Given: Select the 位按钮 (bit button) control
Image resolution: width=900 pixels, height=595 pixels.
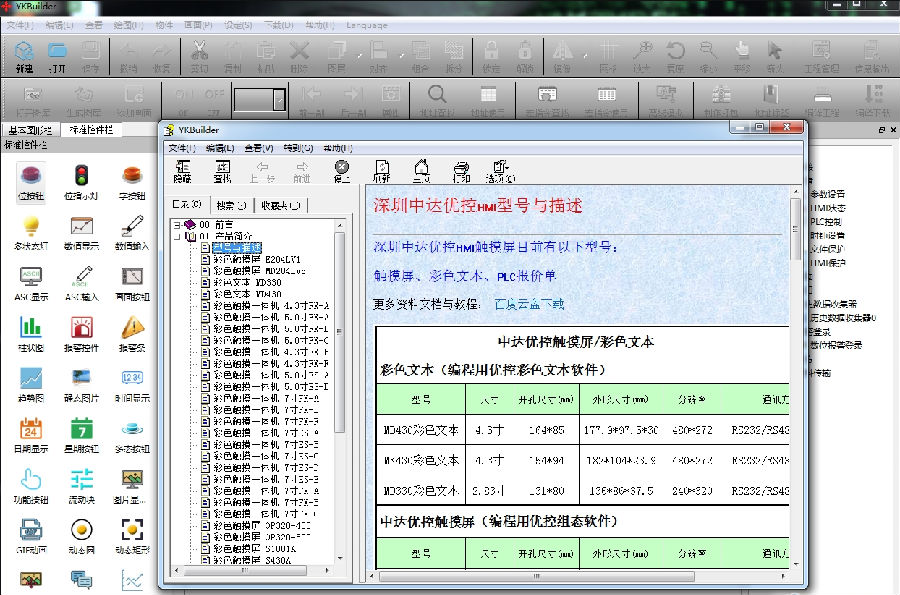Looking at the screenshot, I should pos(31,183).
